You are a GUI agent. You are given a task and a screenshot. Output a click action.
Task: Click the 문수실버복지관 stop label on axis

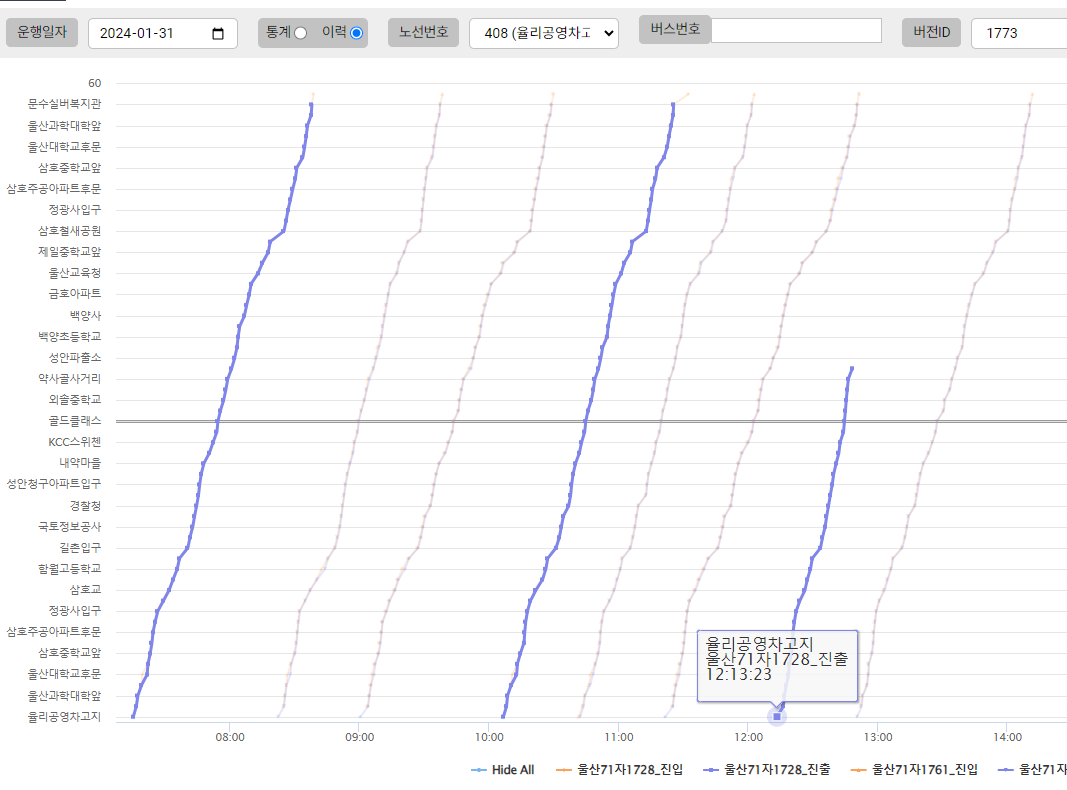pos(64,104)
